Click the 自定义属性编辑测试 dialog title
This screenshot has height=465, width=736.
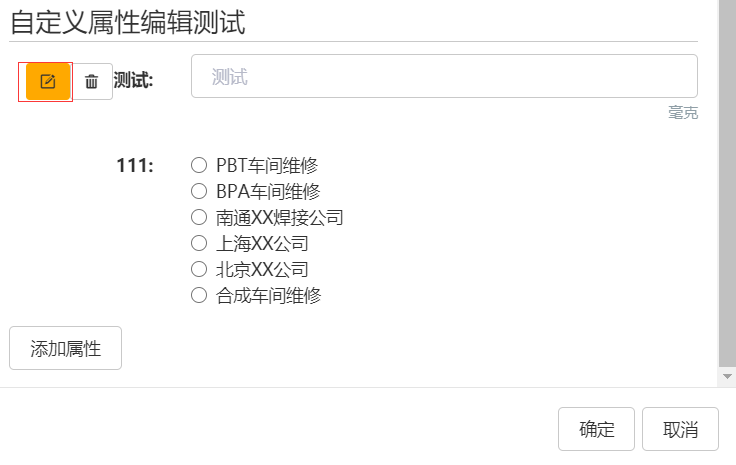(128, 22)
